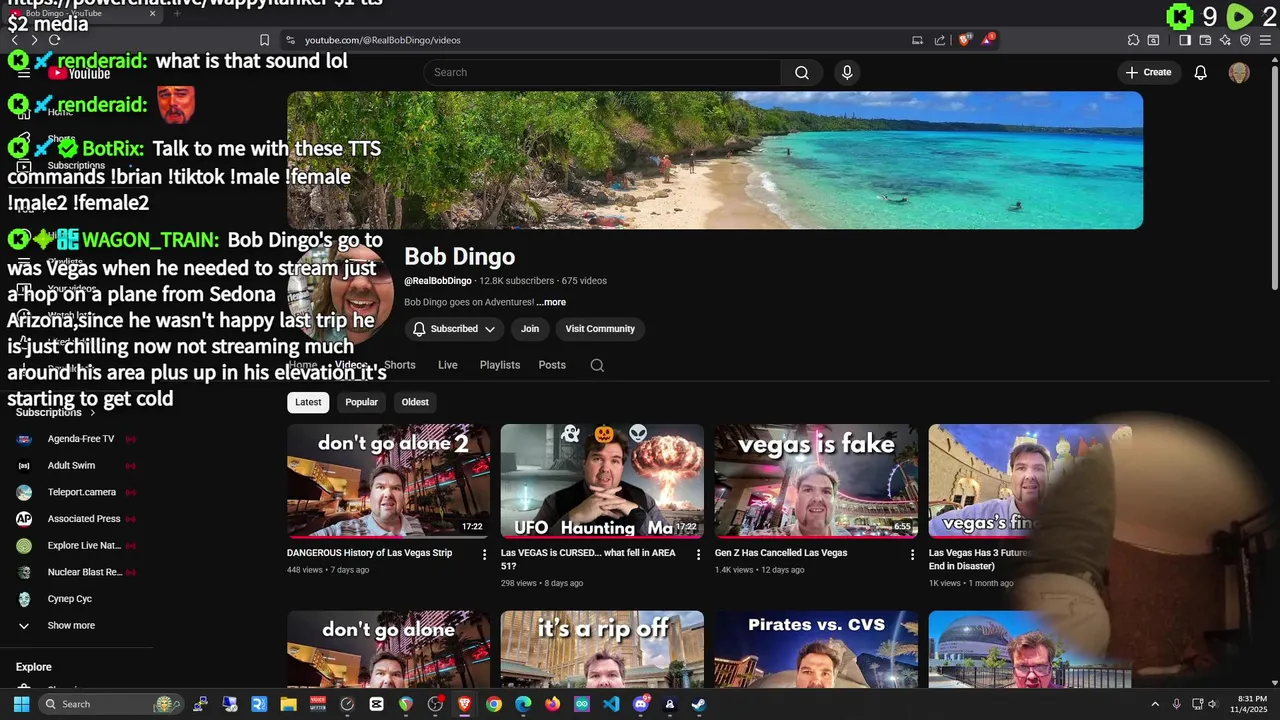Open Visual Studio Code from the taskbar
1280x720 pixels.
pos(611,704)
